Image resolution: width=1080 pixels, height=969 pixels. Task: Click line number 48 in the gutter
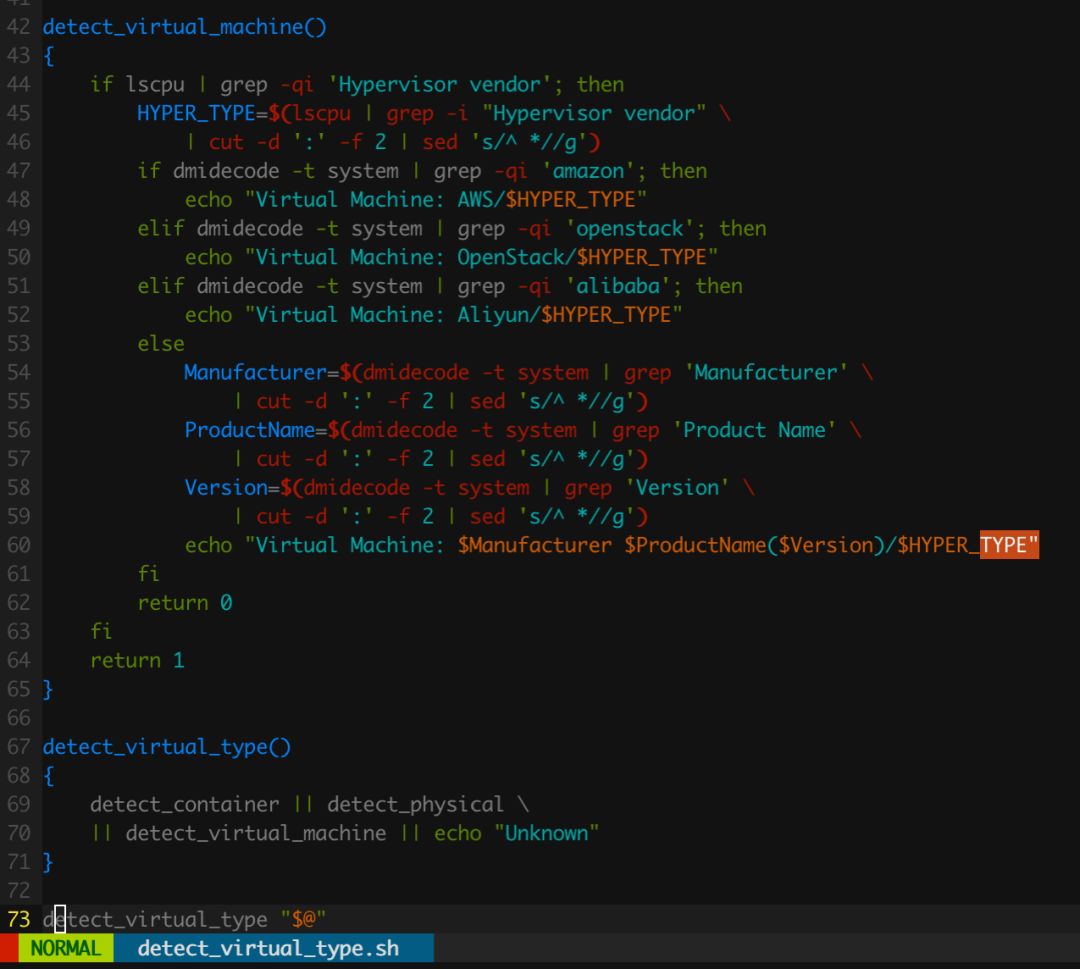point(19,200)
